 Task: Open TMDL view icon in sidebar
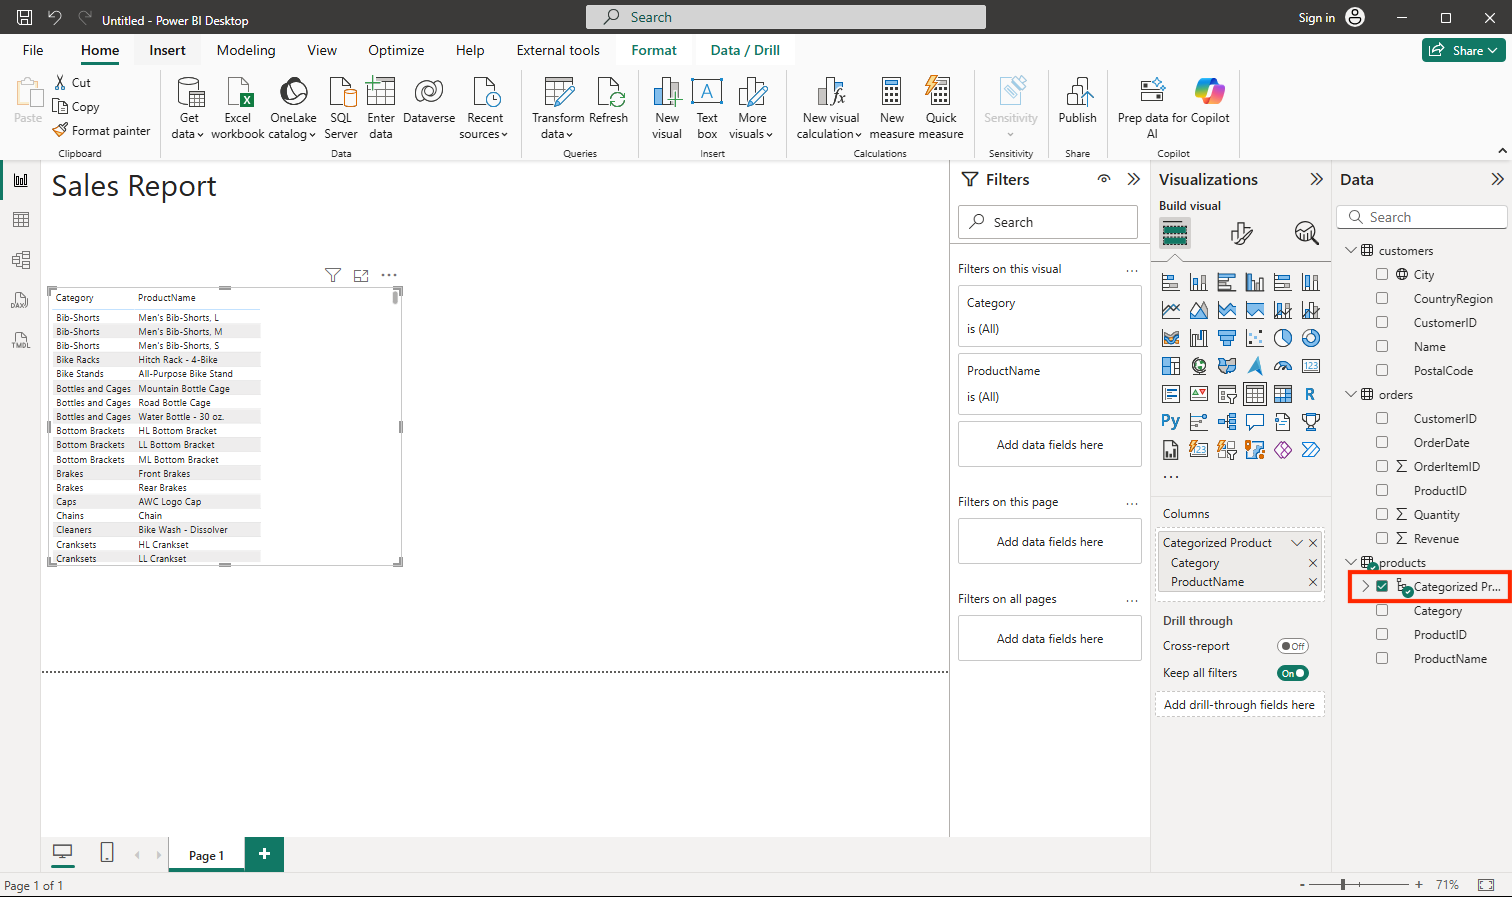click(21, 340)
